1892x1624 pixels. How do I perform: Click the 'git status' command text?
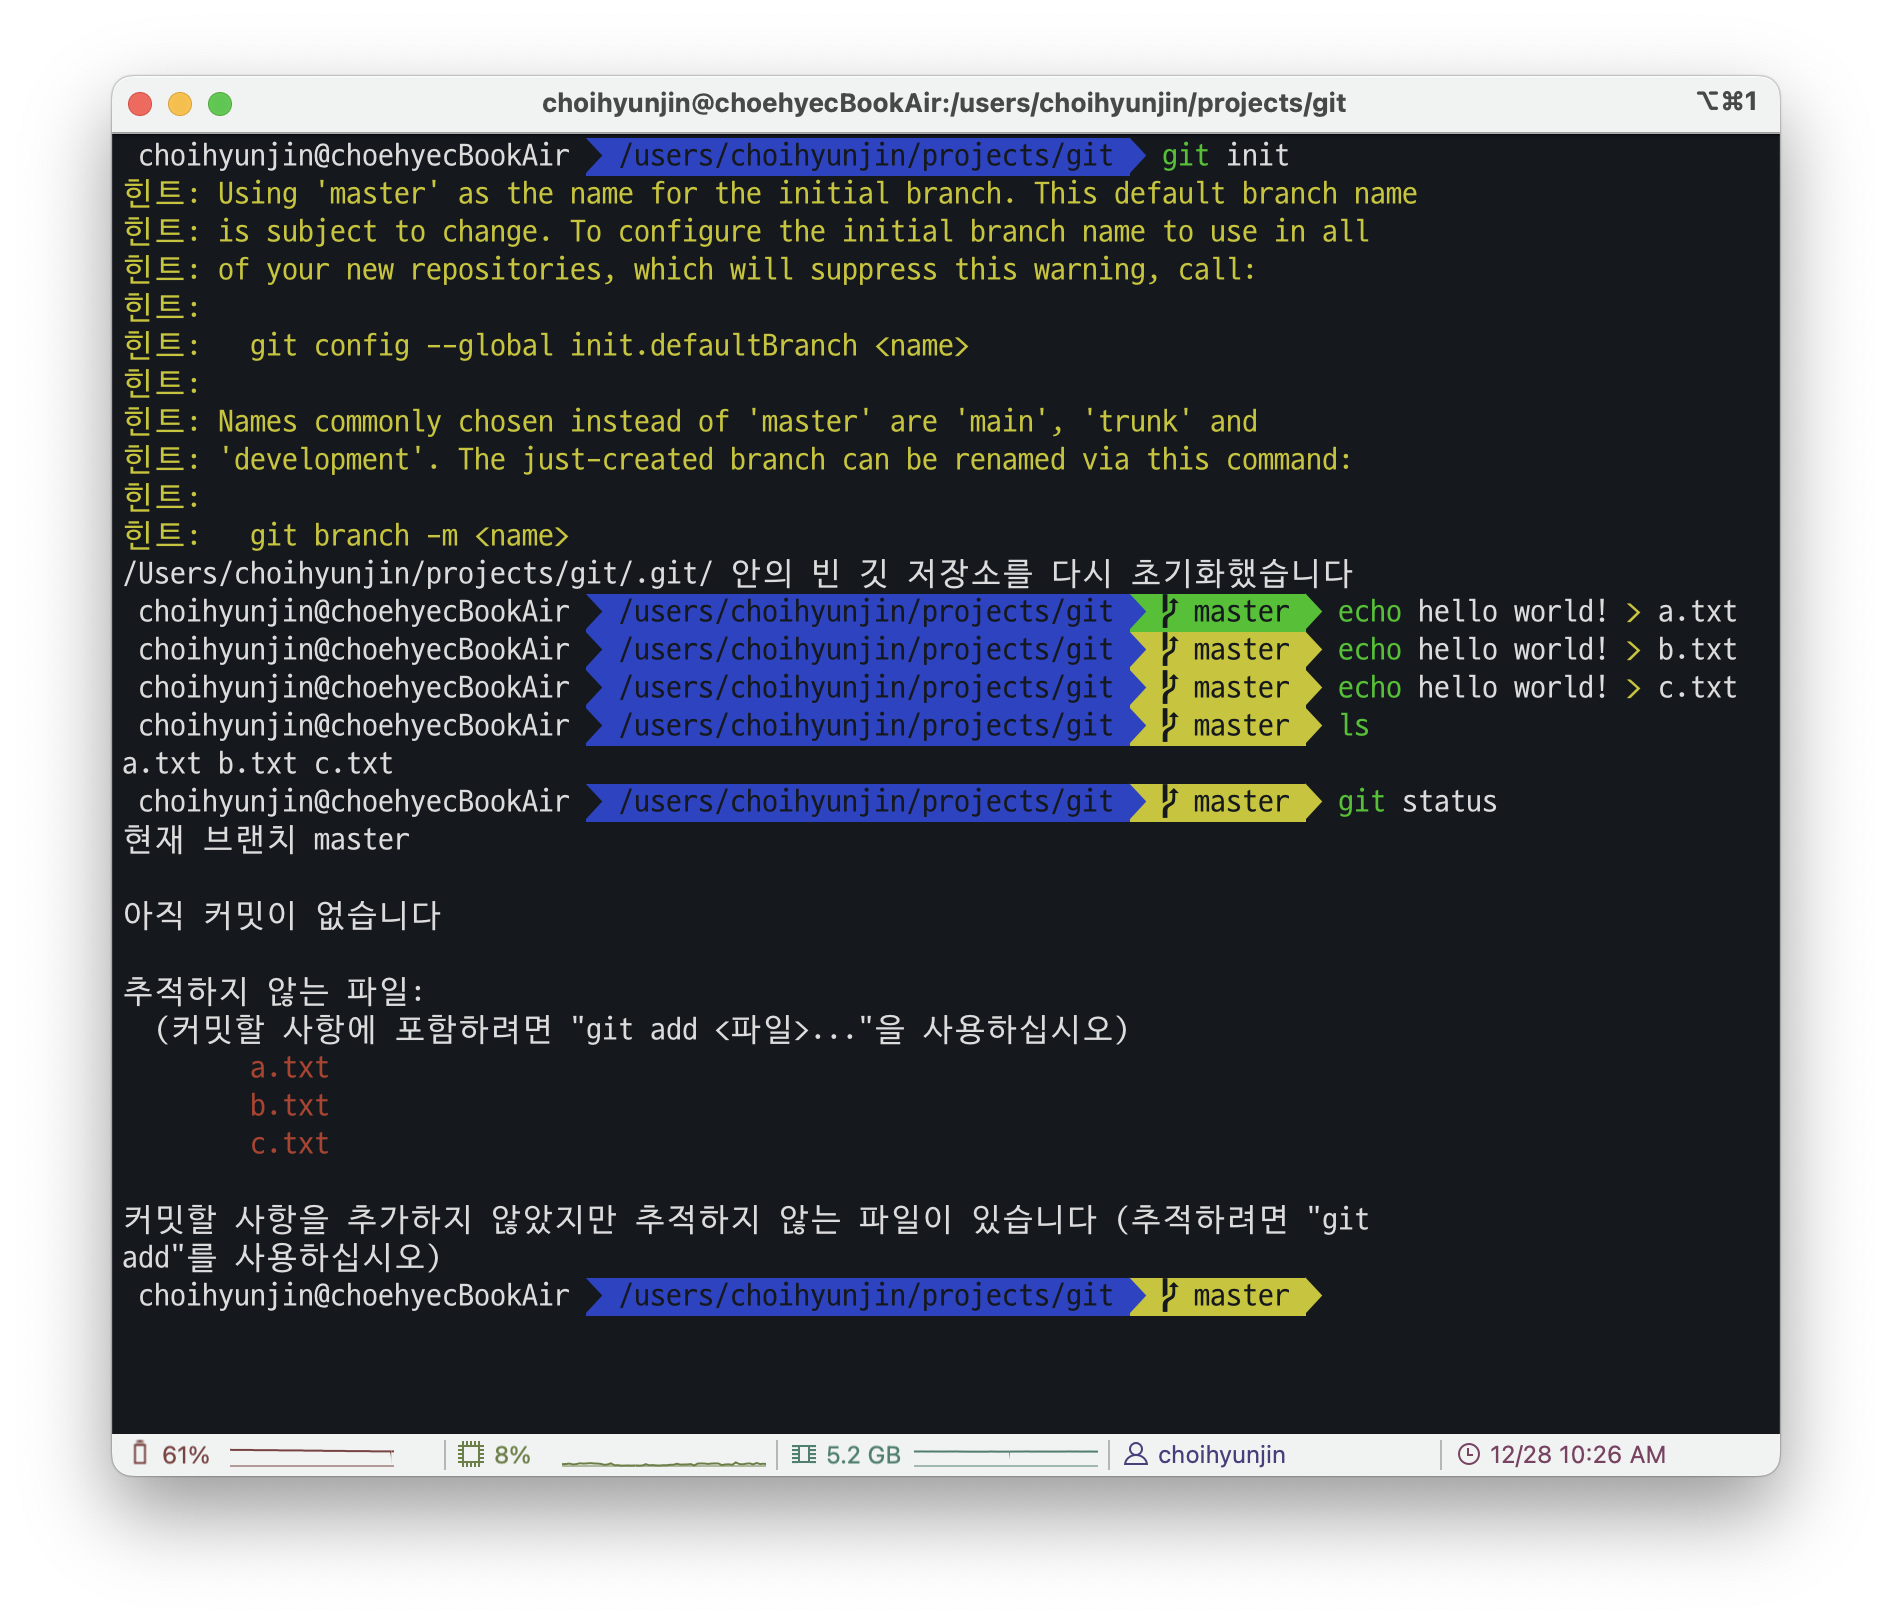(x=1417, y=802)
